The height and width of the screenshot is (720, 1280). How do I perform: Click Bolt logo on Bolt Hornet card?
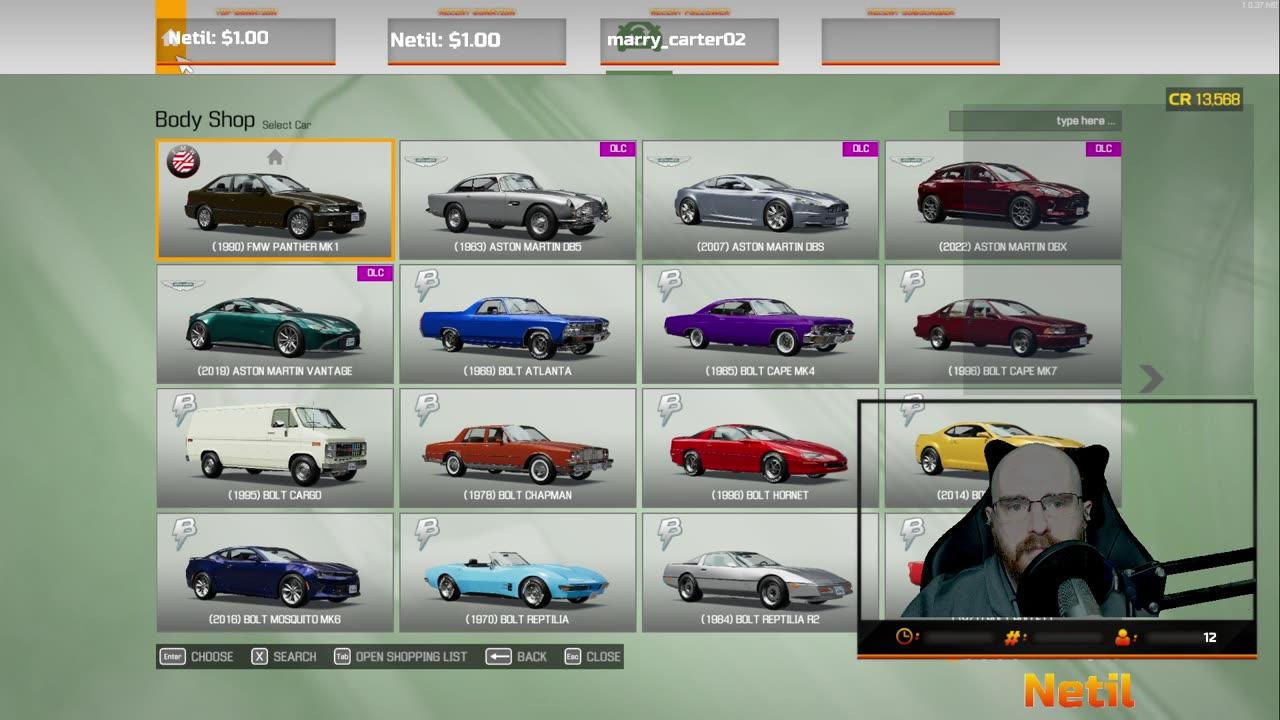tap(670, 409)
